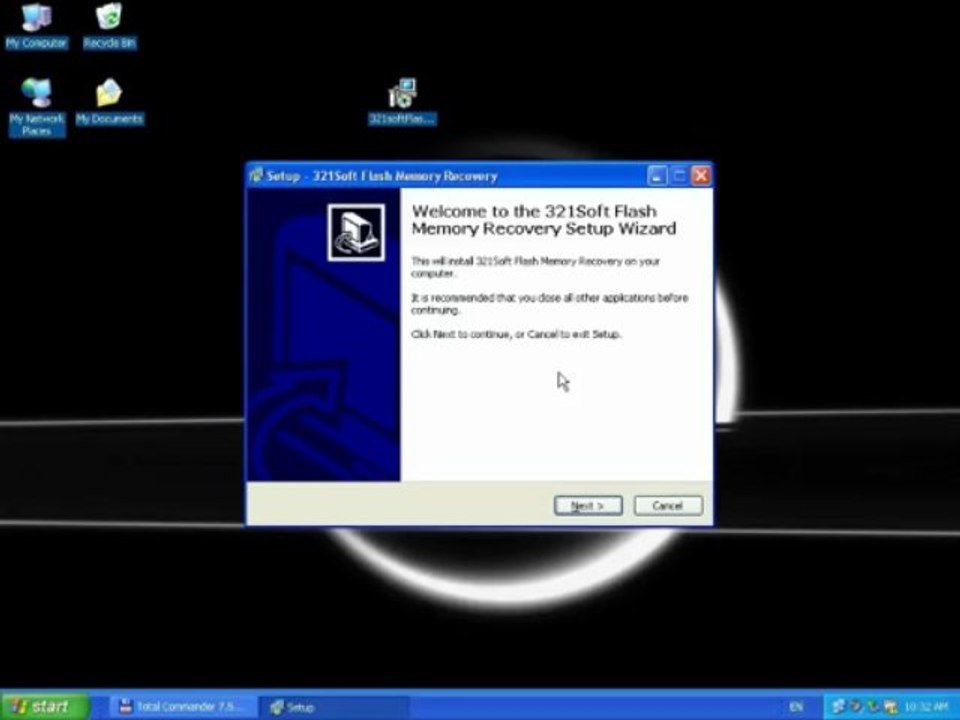Click the Next button in setup wizard
The image size is (960, 720).
pos(588,506)
